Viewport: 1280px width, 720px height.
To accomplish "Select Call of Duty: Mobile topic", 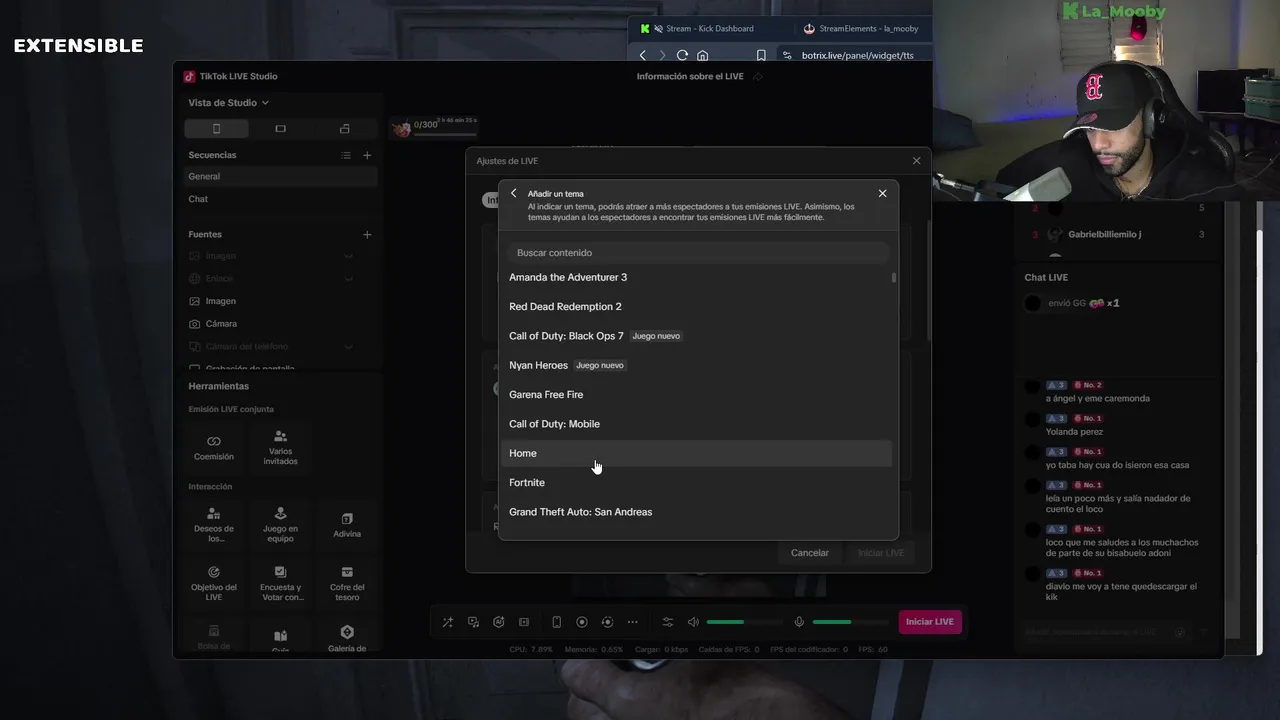I will 698,424.
